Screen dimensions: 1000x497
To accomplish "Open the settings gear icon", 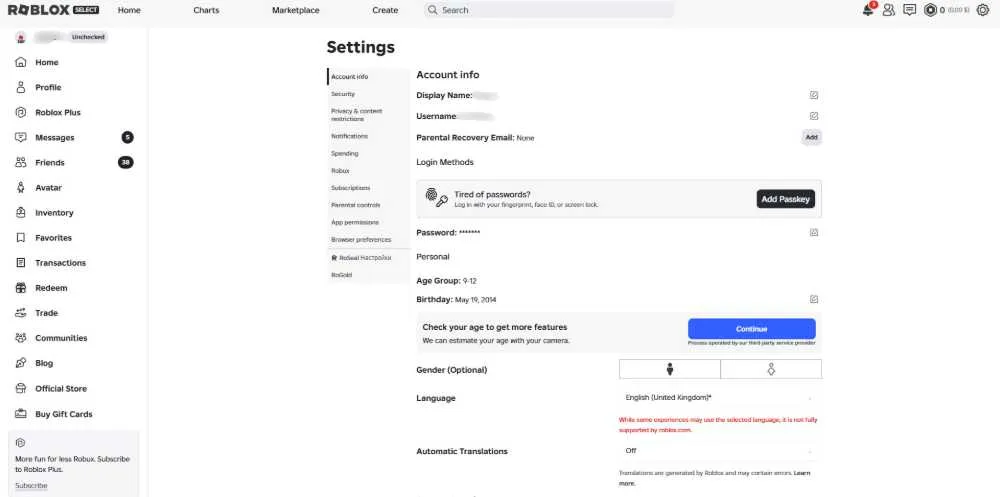I will (982, 10).
